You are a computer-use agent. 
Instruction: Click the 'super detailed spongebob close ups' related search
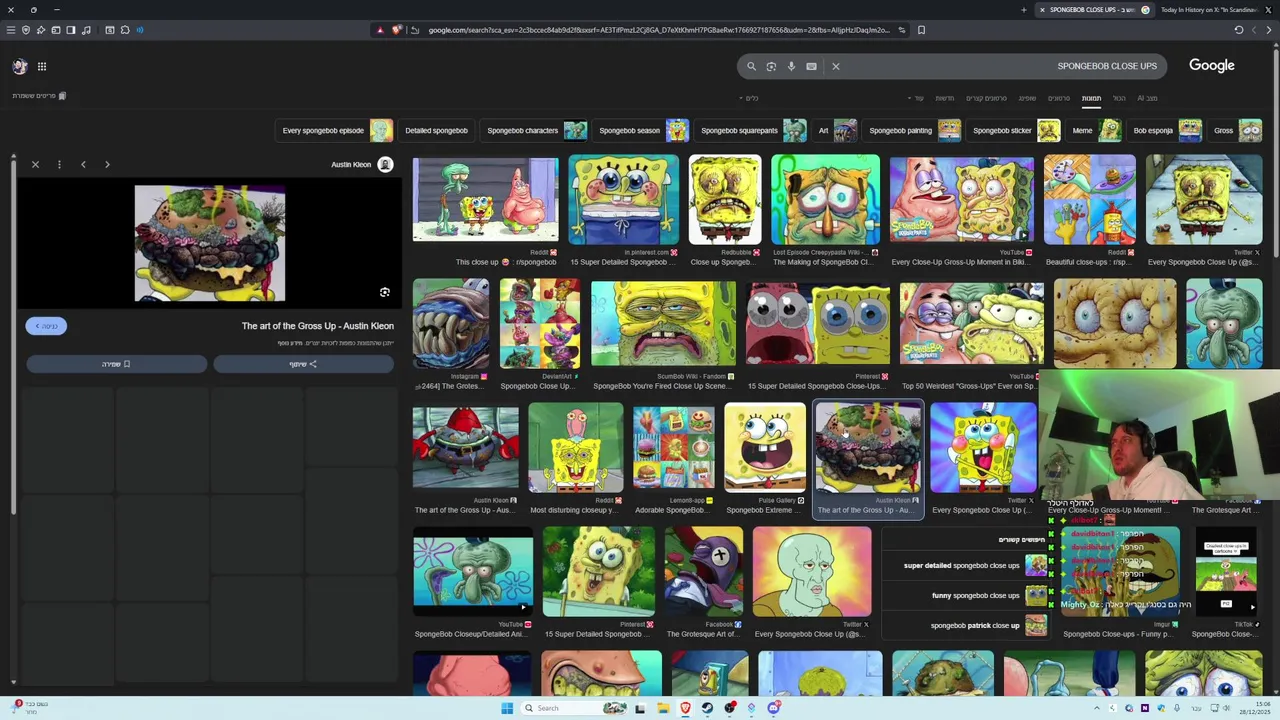965,565
